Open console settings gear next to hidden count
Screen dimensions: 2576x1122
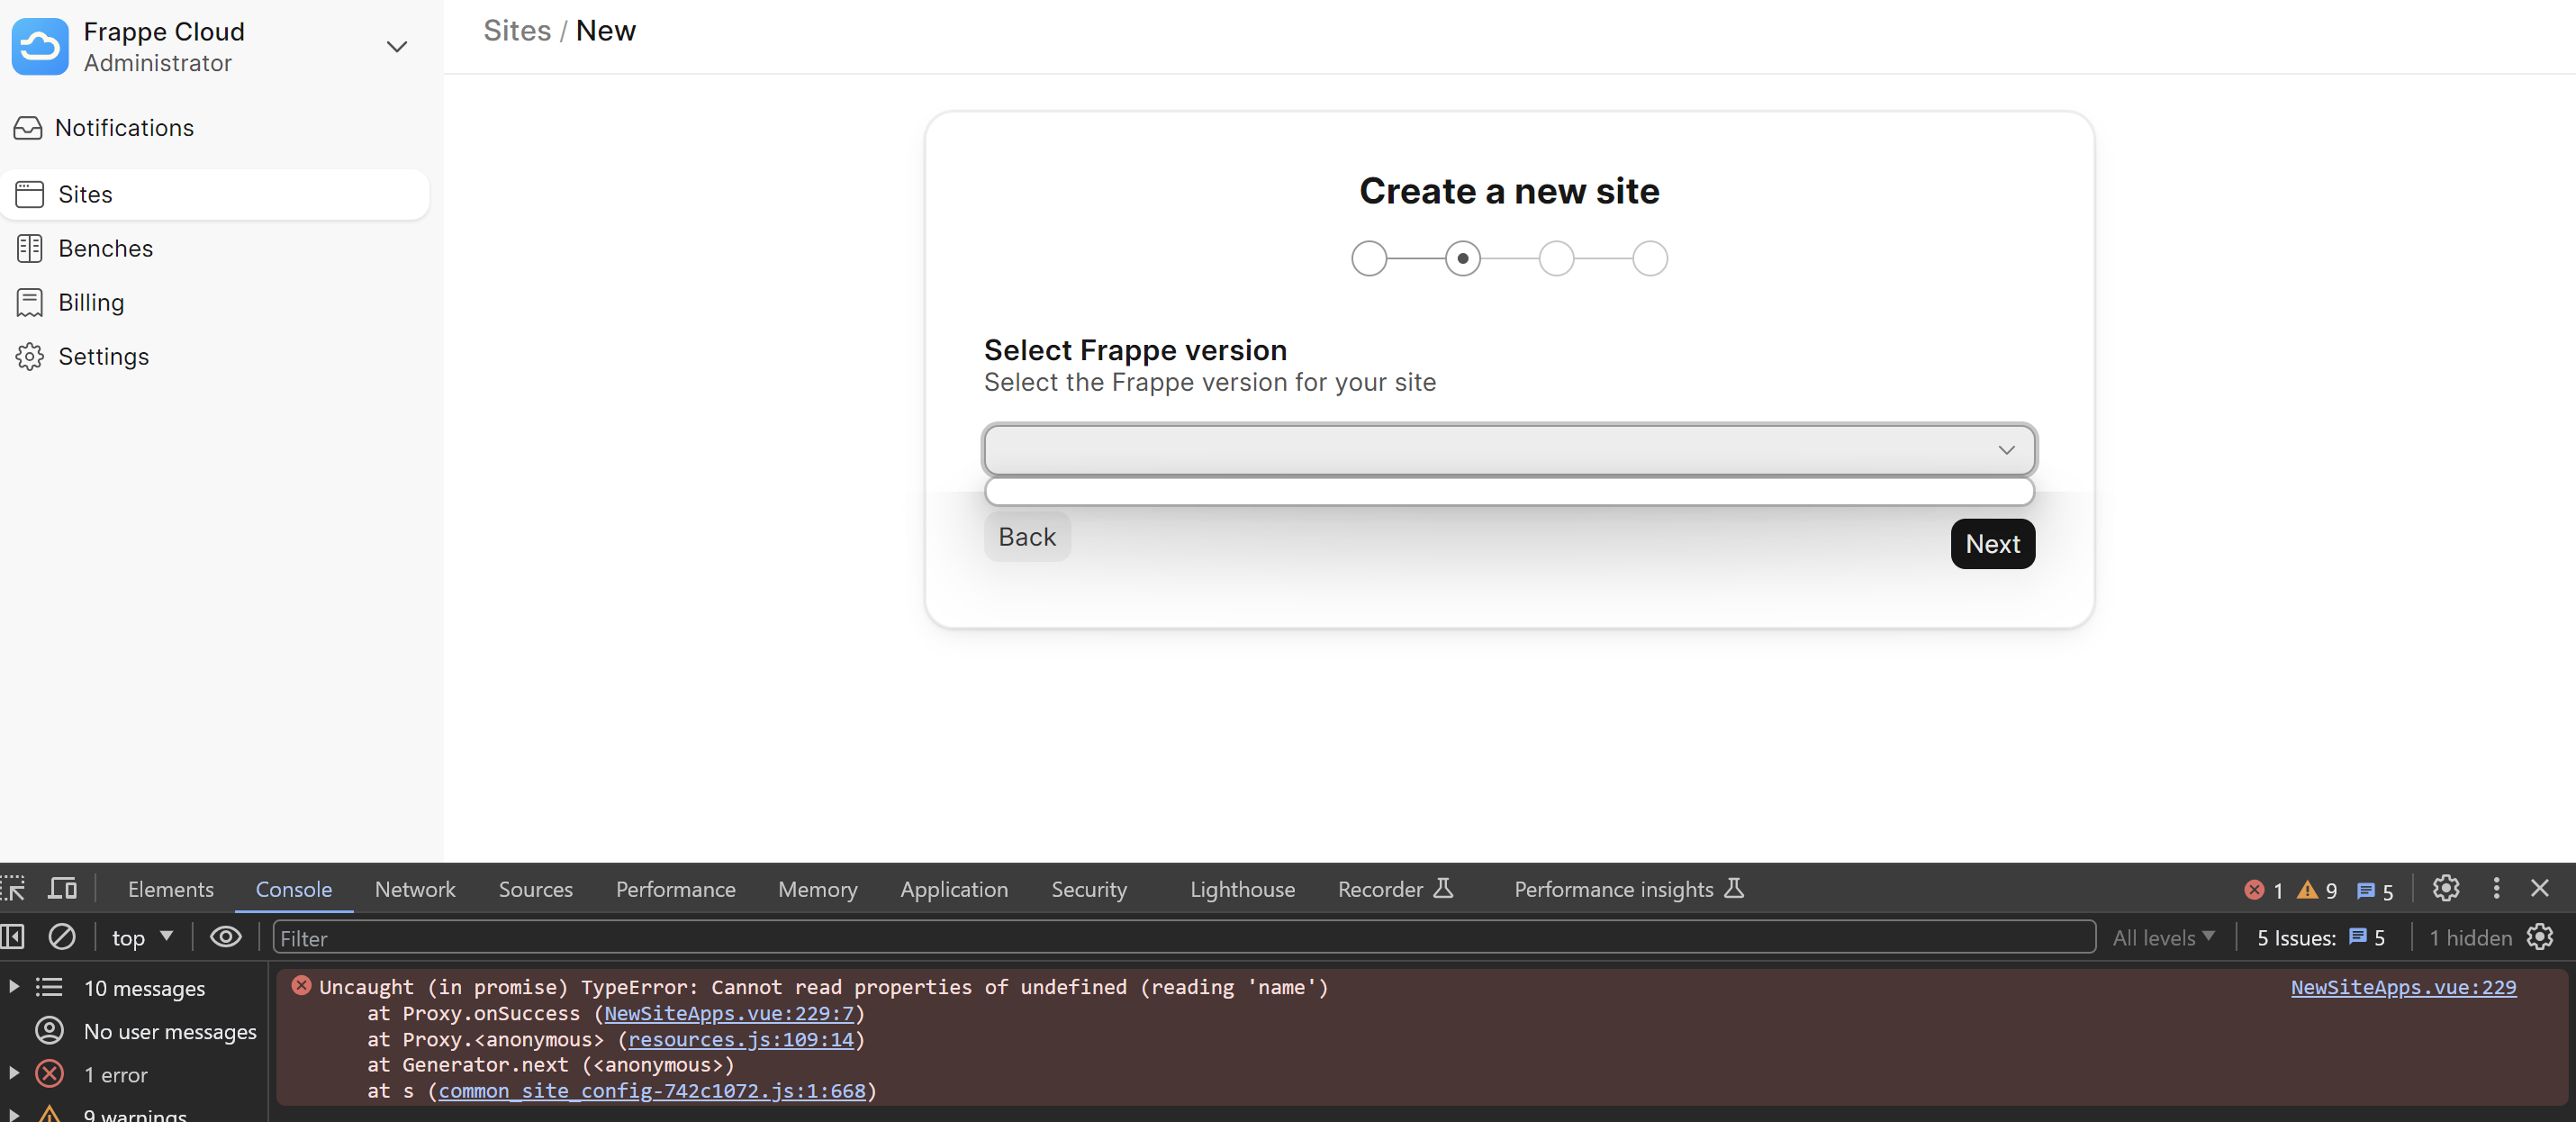click(2540, 937)
